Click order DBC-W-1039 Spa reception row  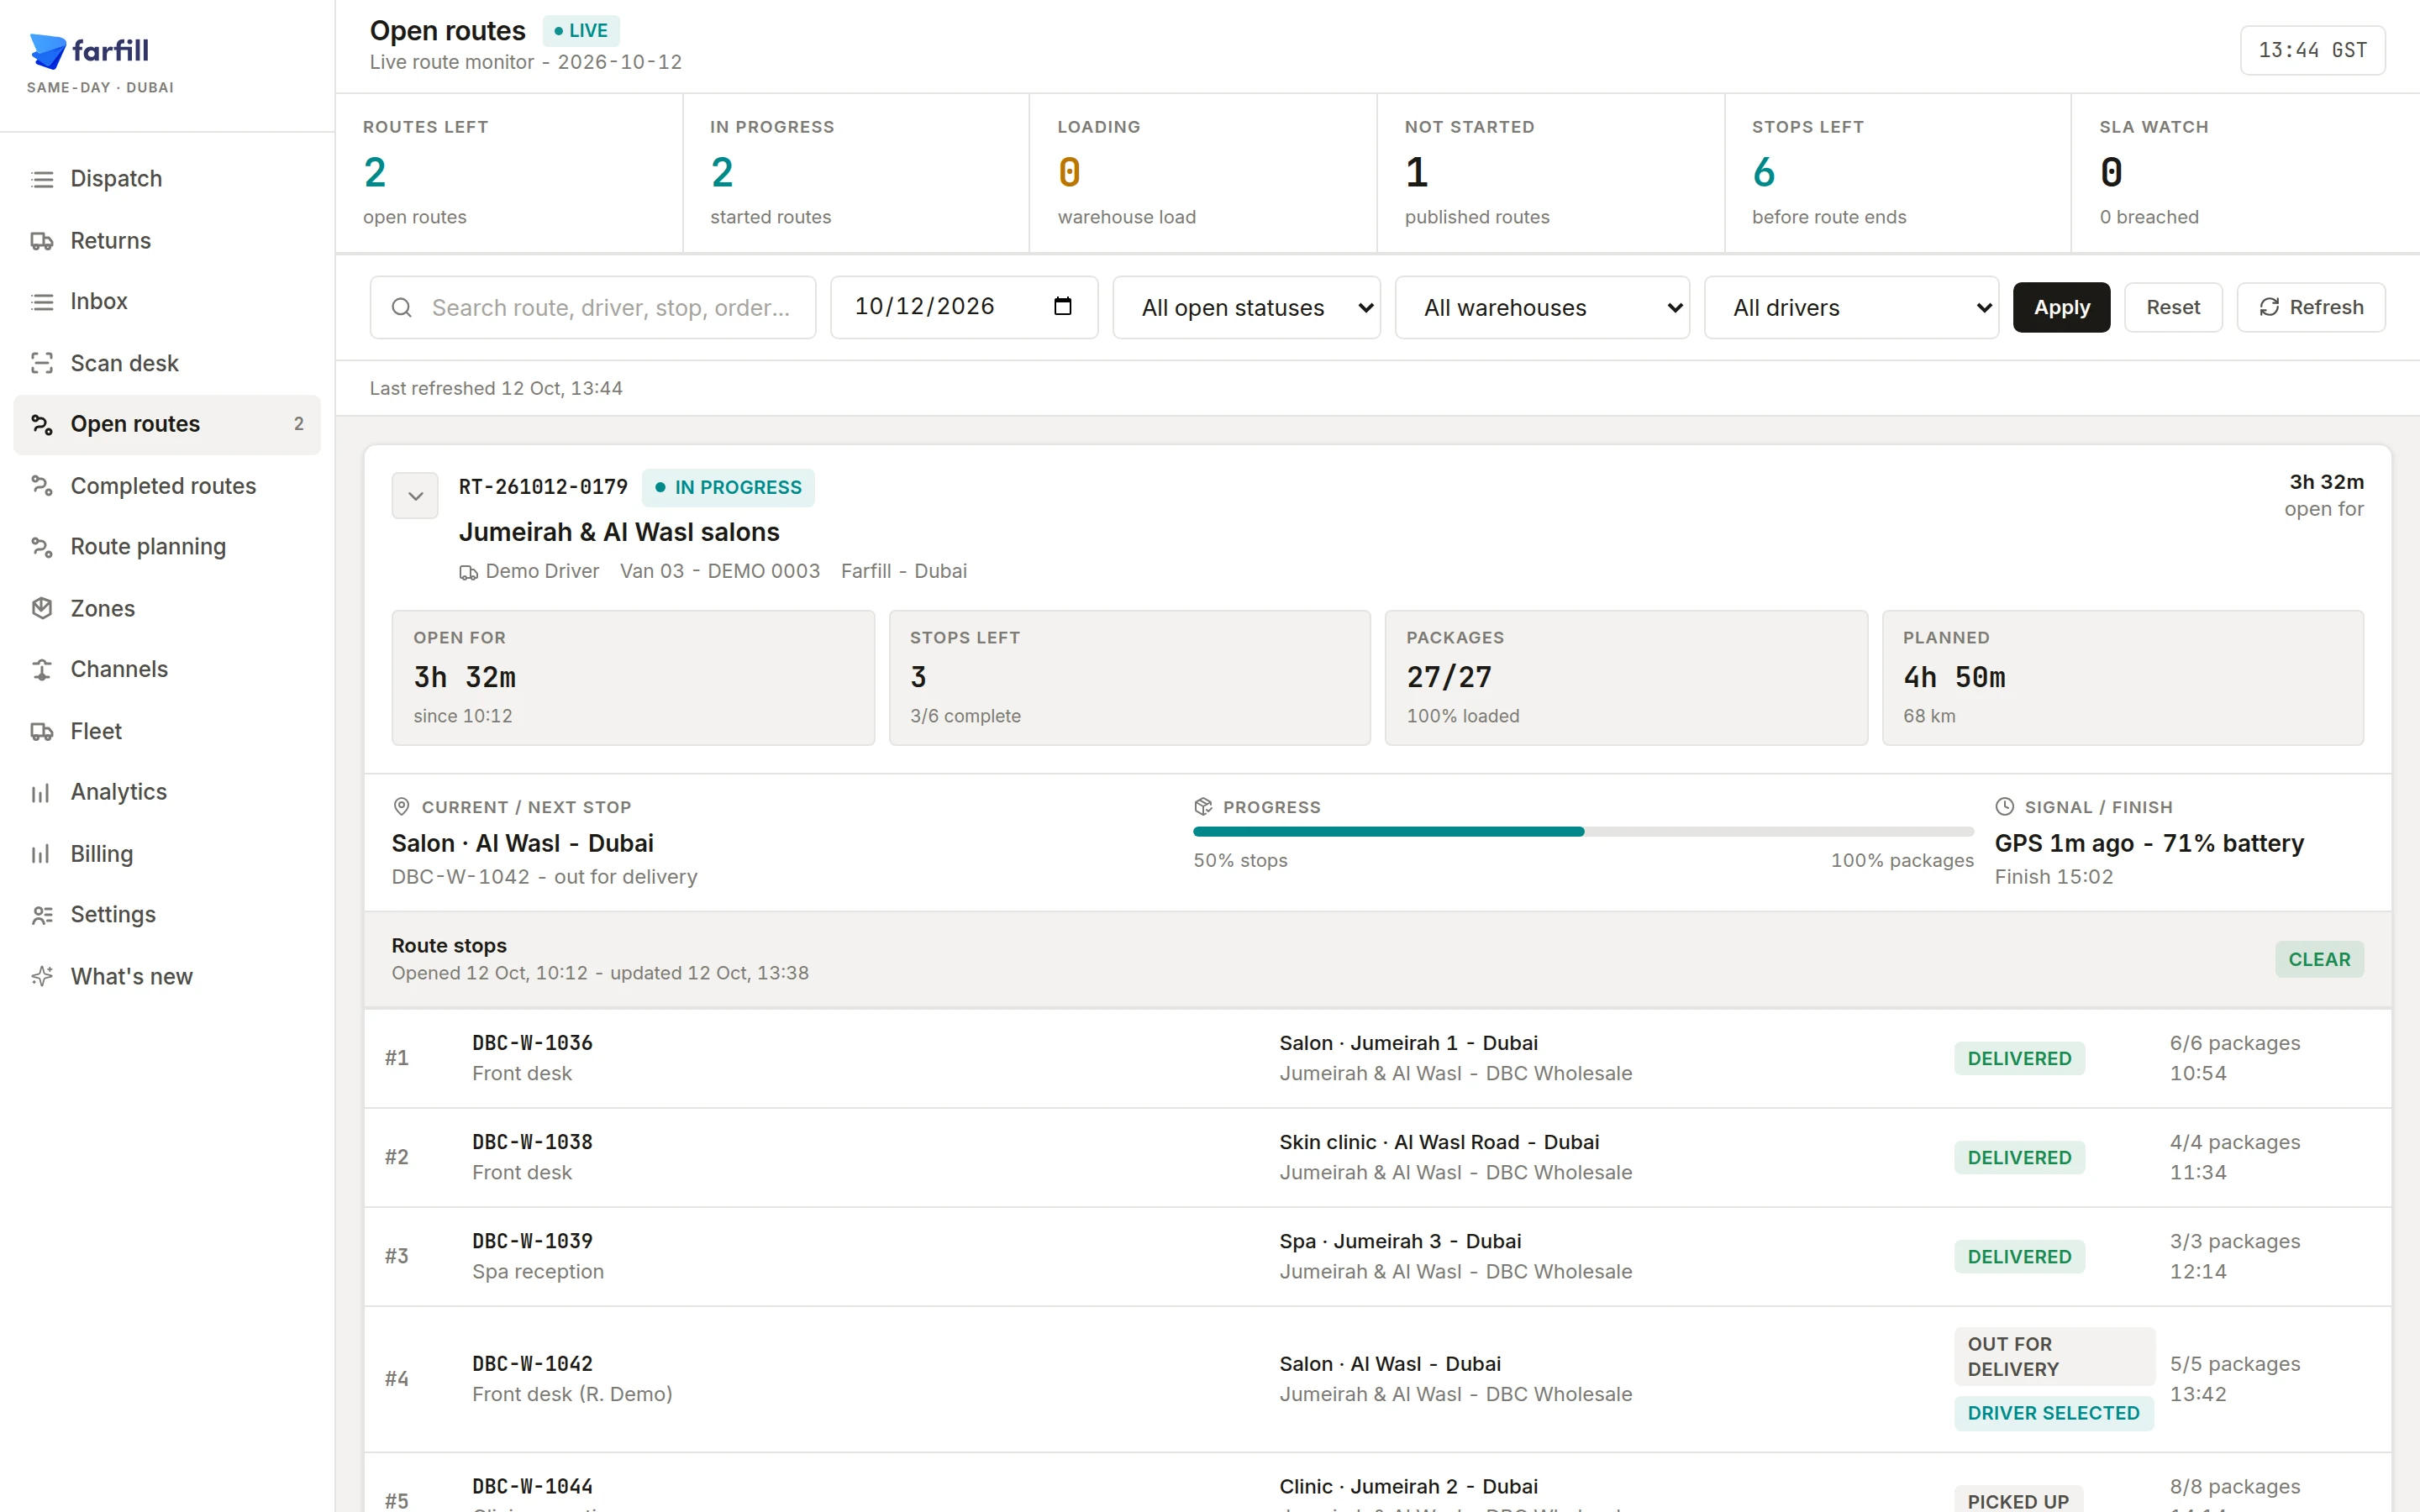[1377, 1256]
